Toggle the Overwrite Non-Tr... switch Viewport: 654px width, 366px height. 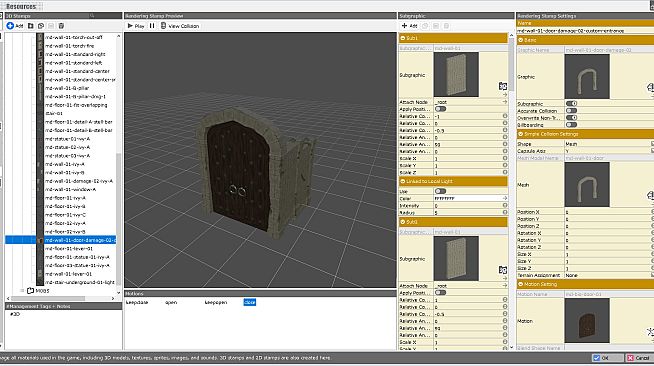point(571,118)
